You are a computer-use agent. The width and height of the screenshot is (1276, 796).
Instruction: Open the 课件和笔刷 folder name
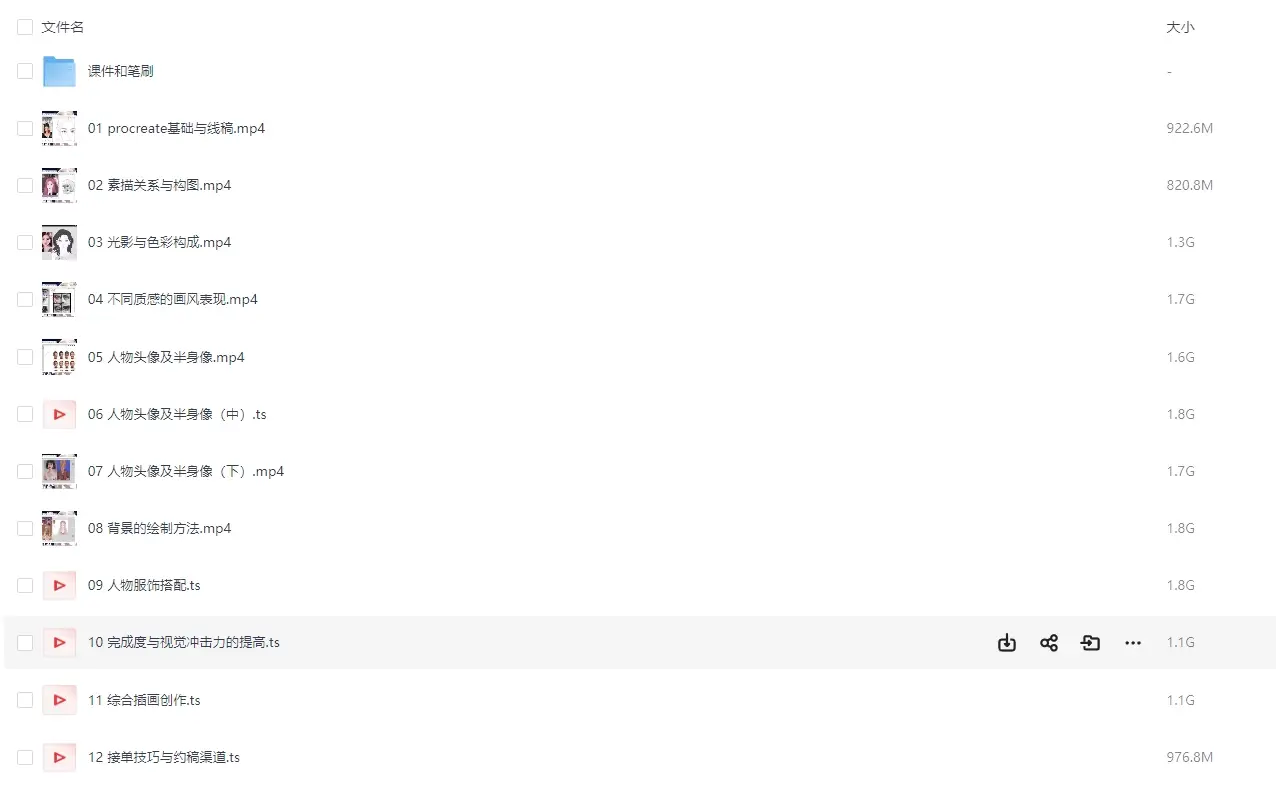coord(120,71)
